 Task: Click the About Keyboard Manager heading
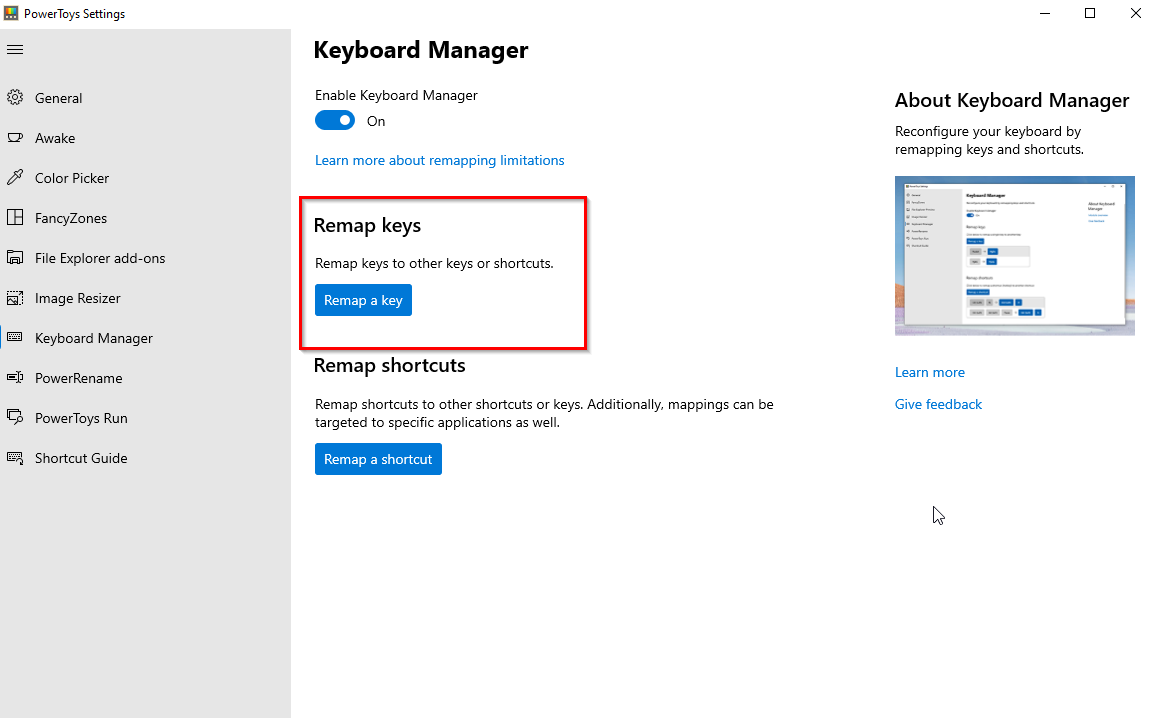[1012, 100]
